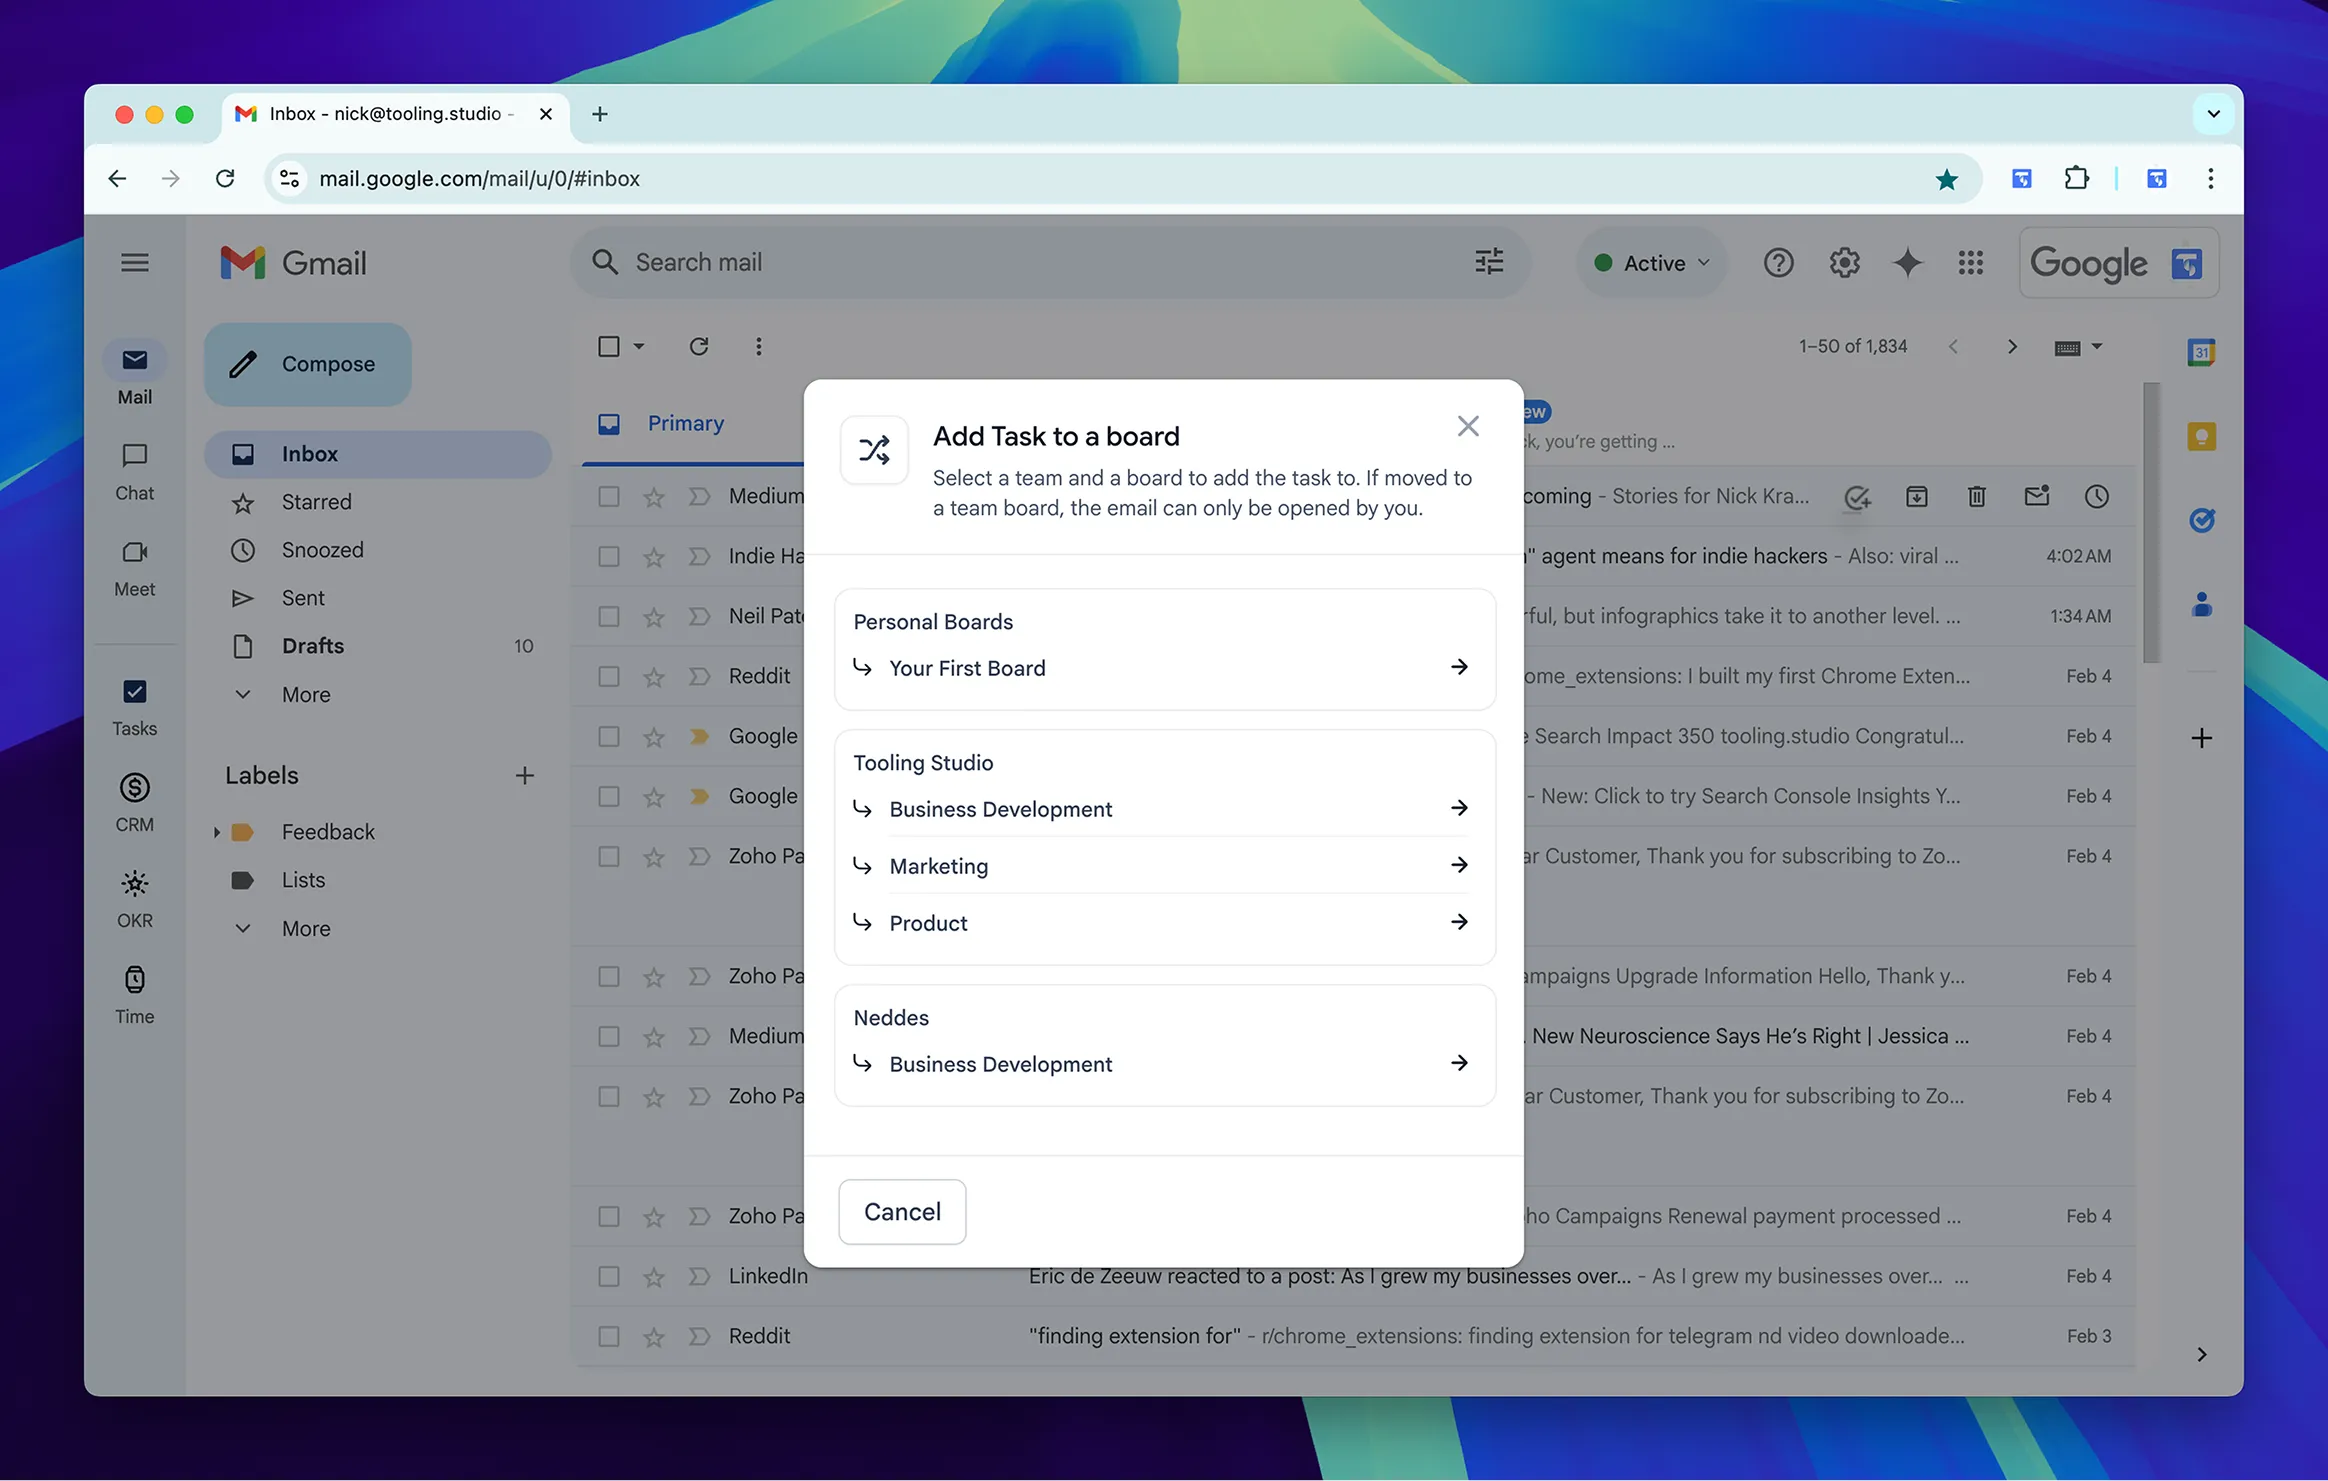Mark the Feb 4 Reddit email important
The image size is (2328, 1481).
699,676
